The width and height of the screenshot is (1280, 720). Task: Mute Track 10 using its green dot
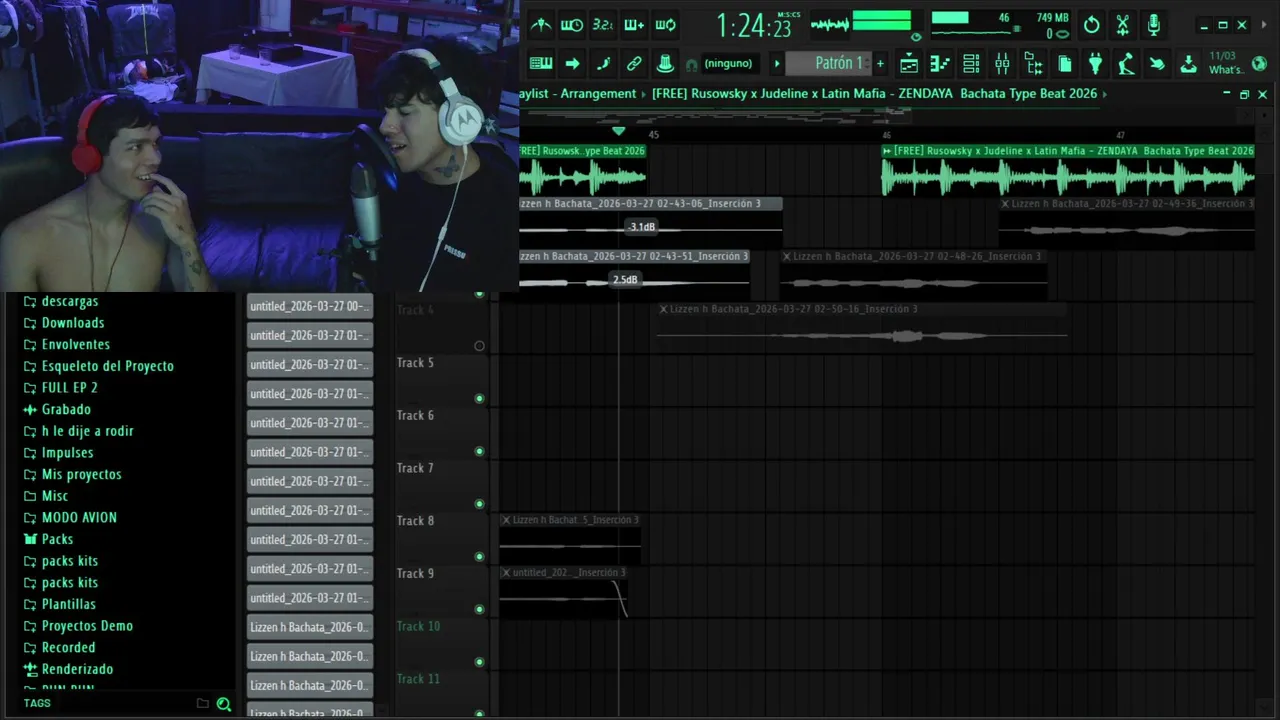pyautogui.click(x=479, y=662)
